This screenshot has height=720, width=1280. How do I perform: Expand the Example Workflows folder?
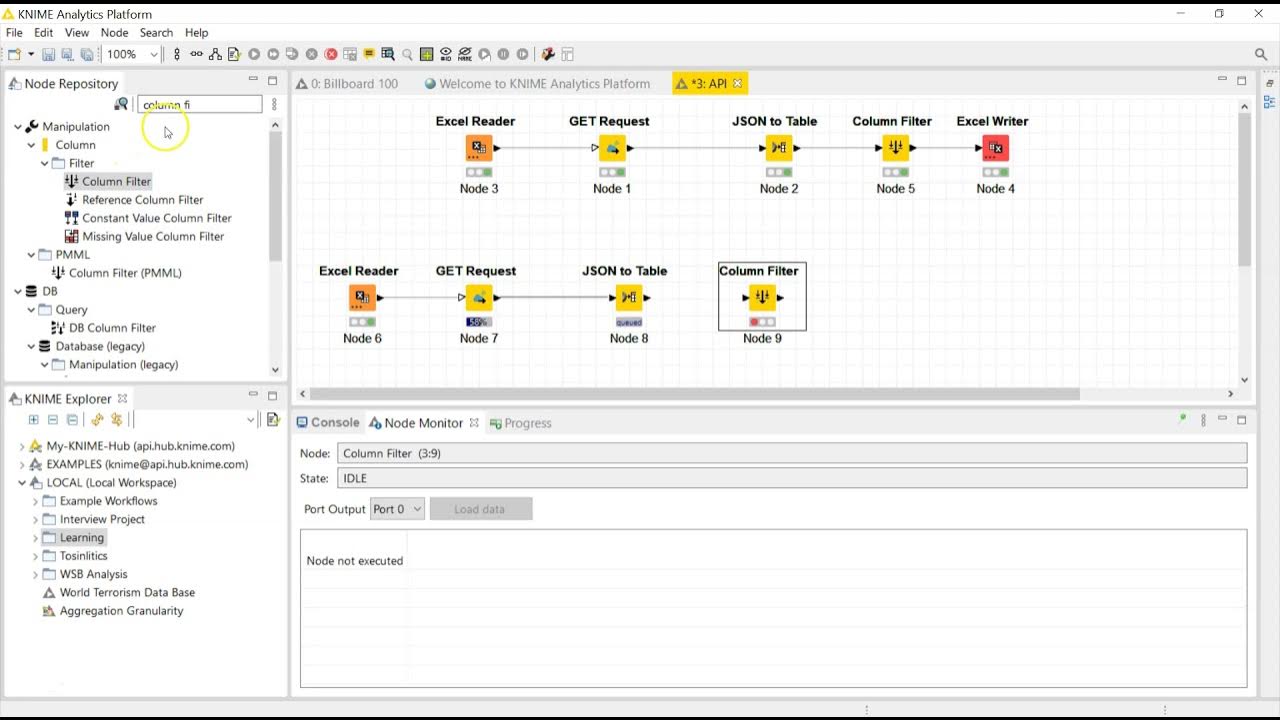pyautogui.click(x=35, y=501)
